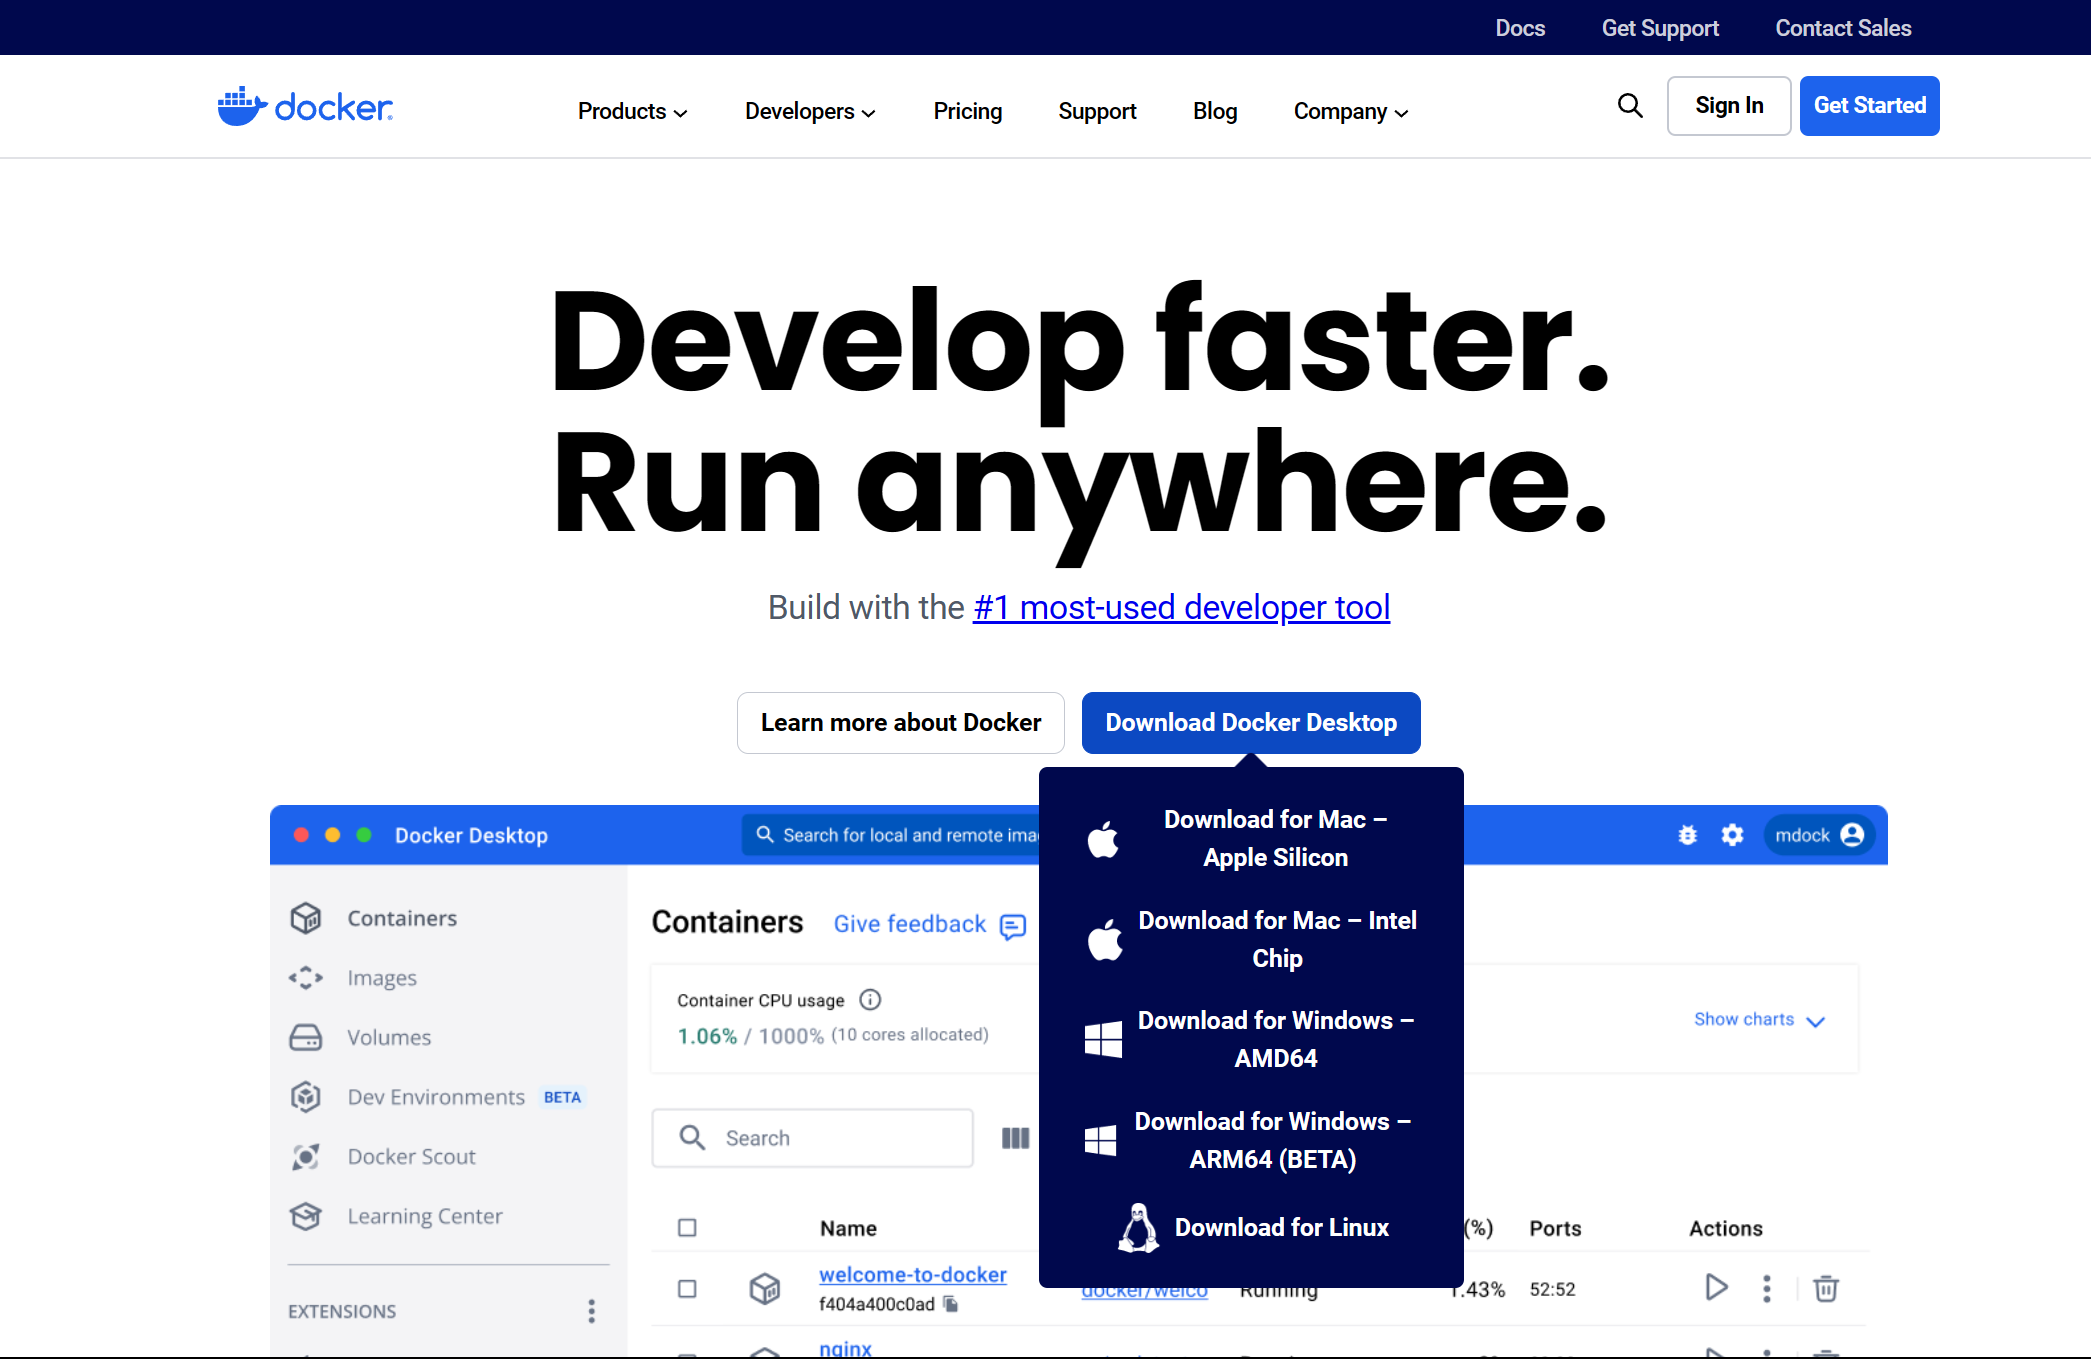Click Learn more about Docker button
This screenshot has height=1359, width=2091.
(900, 723)
